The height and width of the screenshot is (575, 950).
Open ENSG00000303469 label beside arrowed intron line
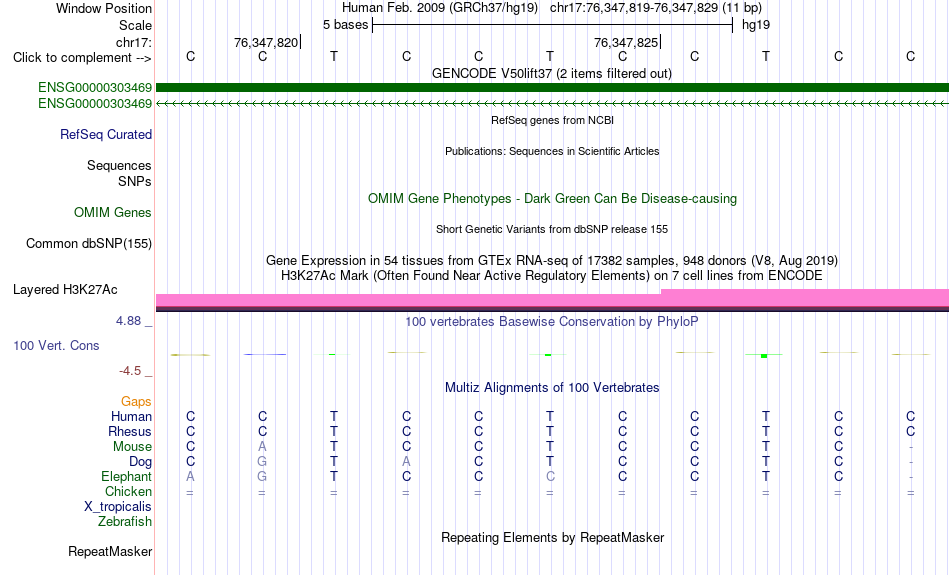click(x=95, y=104)
